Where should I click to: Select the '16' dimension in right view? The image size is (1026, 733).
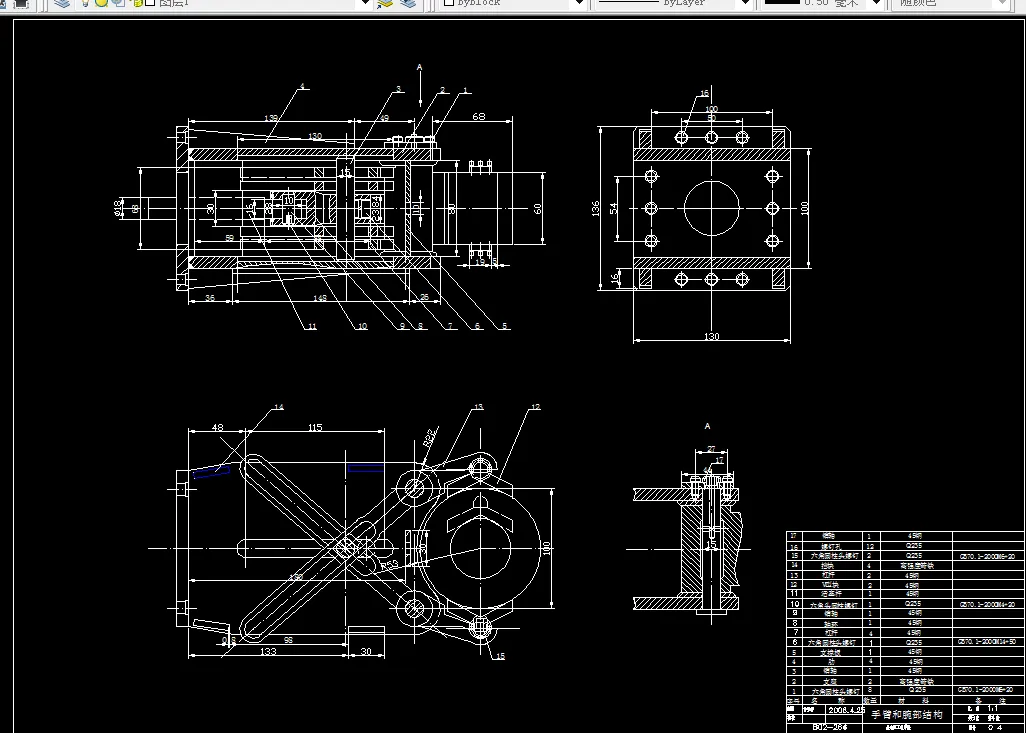tap(614, 278)
